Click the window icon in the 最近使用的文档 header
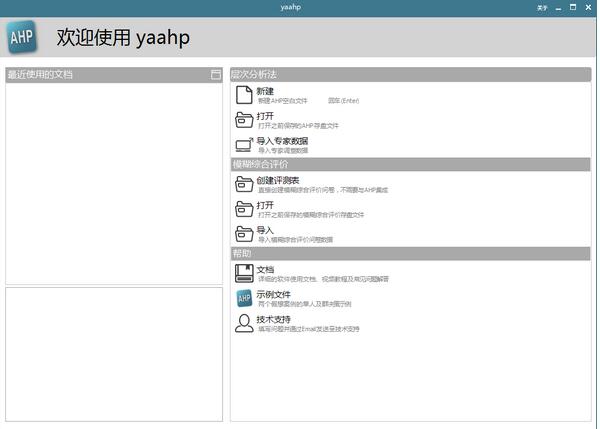This screenshot has height=429, width=600. (x=216, y=75)
